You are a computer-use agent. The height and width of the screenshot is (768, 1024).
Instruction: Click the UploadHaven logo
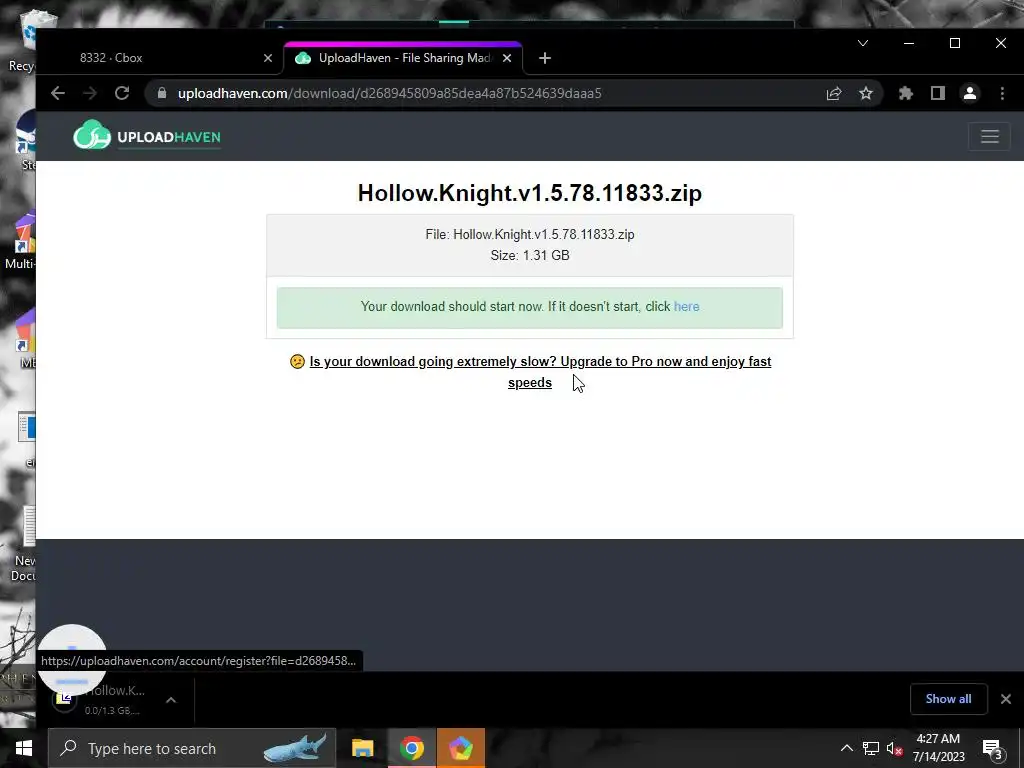click(x=147, y=135)
